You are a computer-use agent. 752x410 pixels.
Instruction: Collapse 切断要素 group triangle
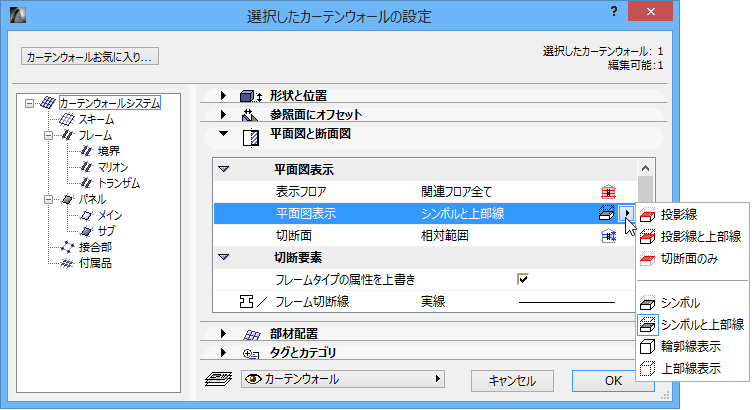[224, 257]
